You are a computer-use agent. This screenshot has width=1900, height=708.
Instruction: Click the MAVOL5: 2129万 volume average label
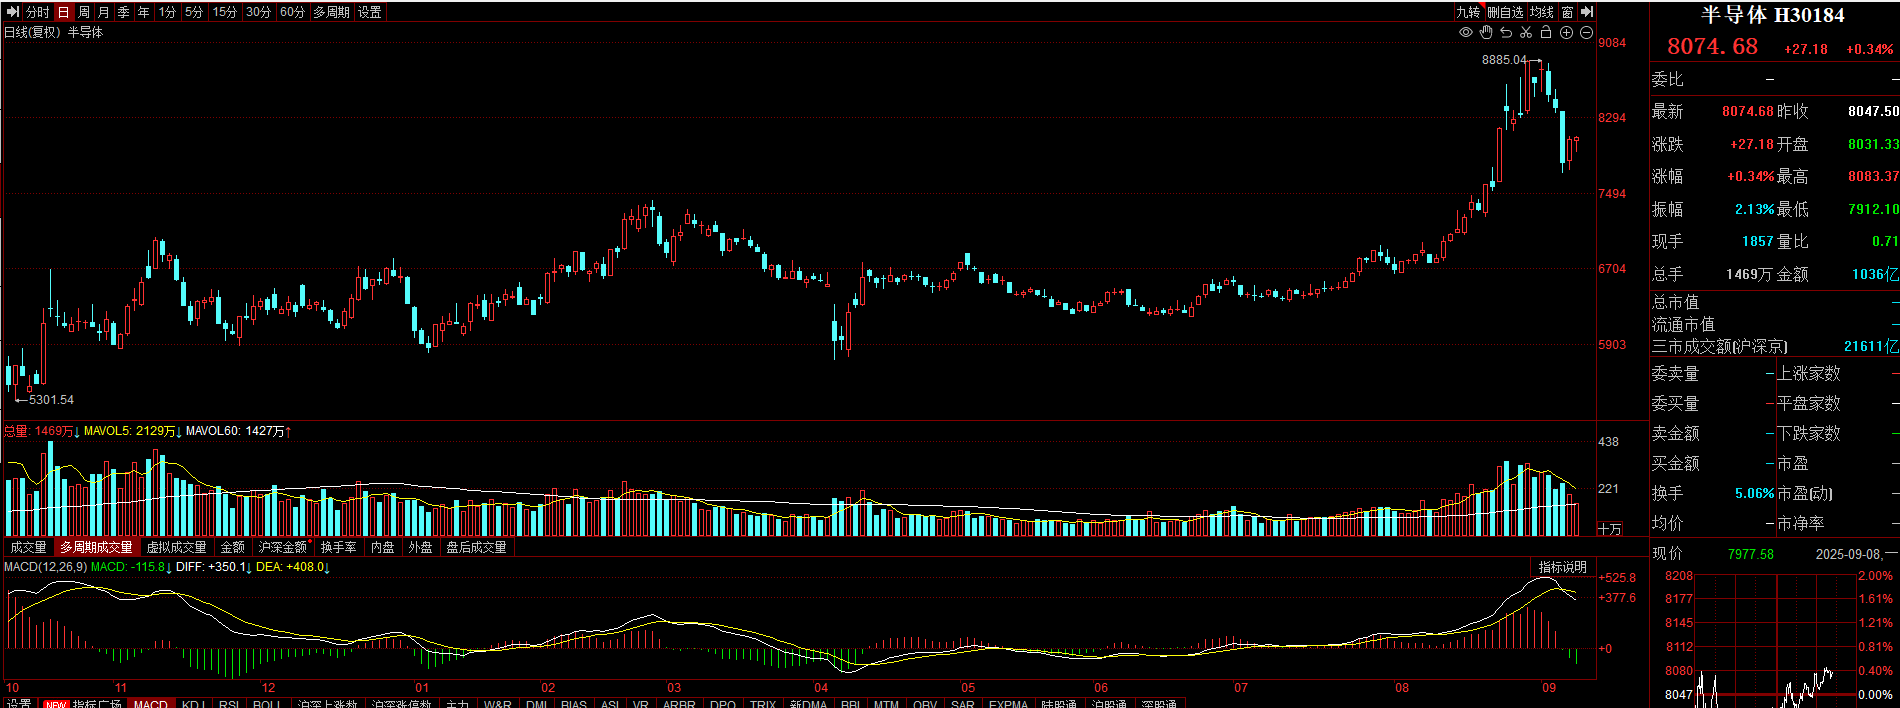(130, 431)
